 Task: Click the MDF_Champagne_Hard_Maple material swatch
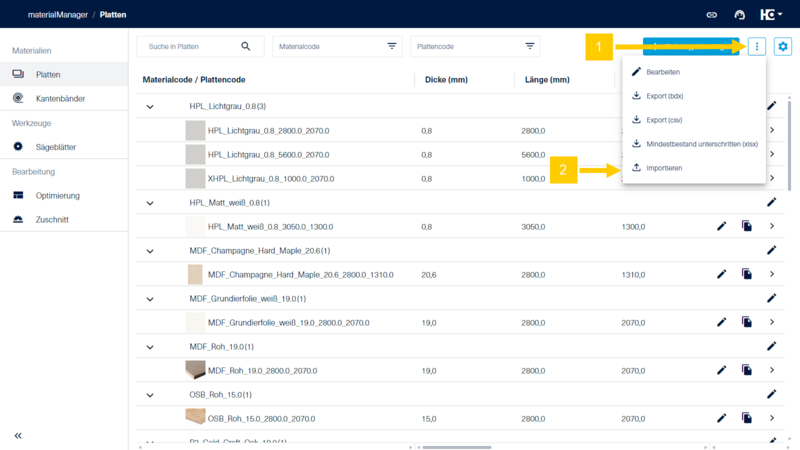click(195, 274)
